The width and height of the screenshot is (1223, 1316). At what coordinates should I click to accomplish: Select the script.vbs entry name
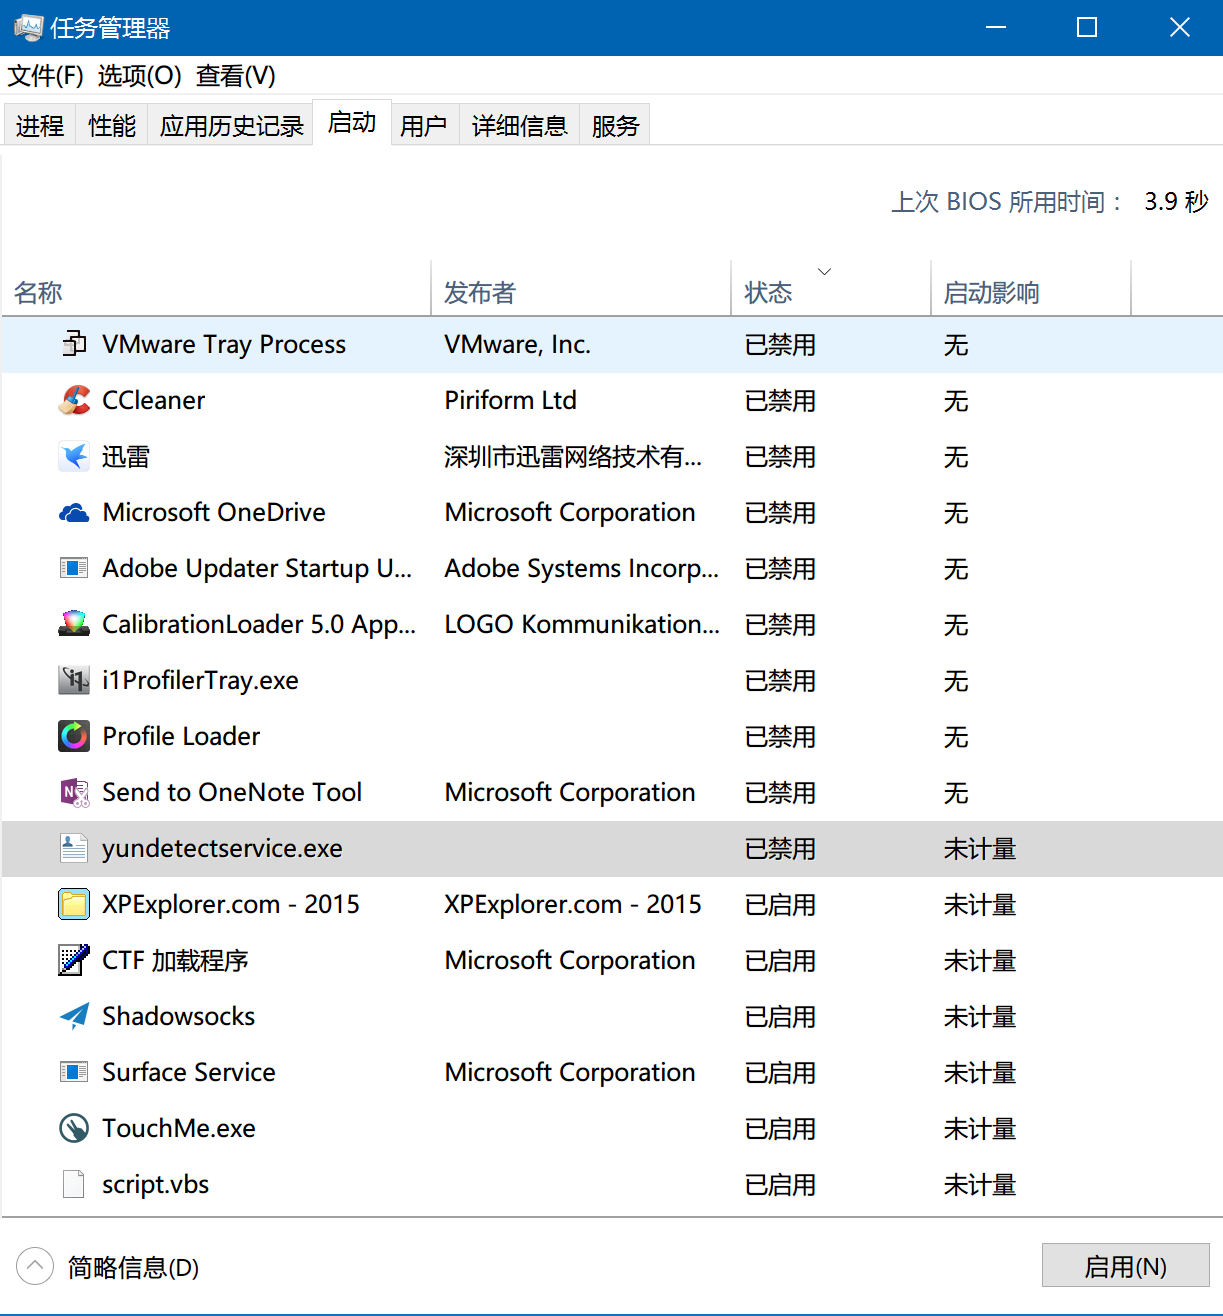(x=155, y=1184)
